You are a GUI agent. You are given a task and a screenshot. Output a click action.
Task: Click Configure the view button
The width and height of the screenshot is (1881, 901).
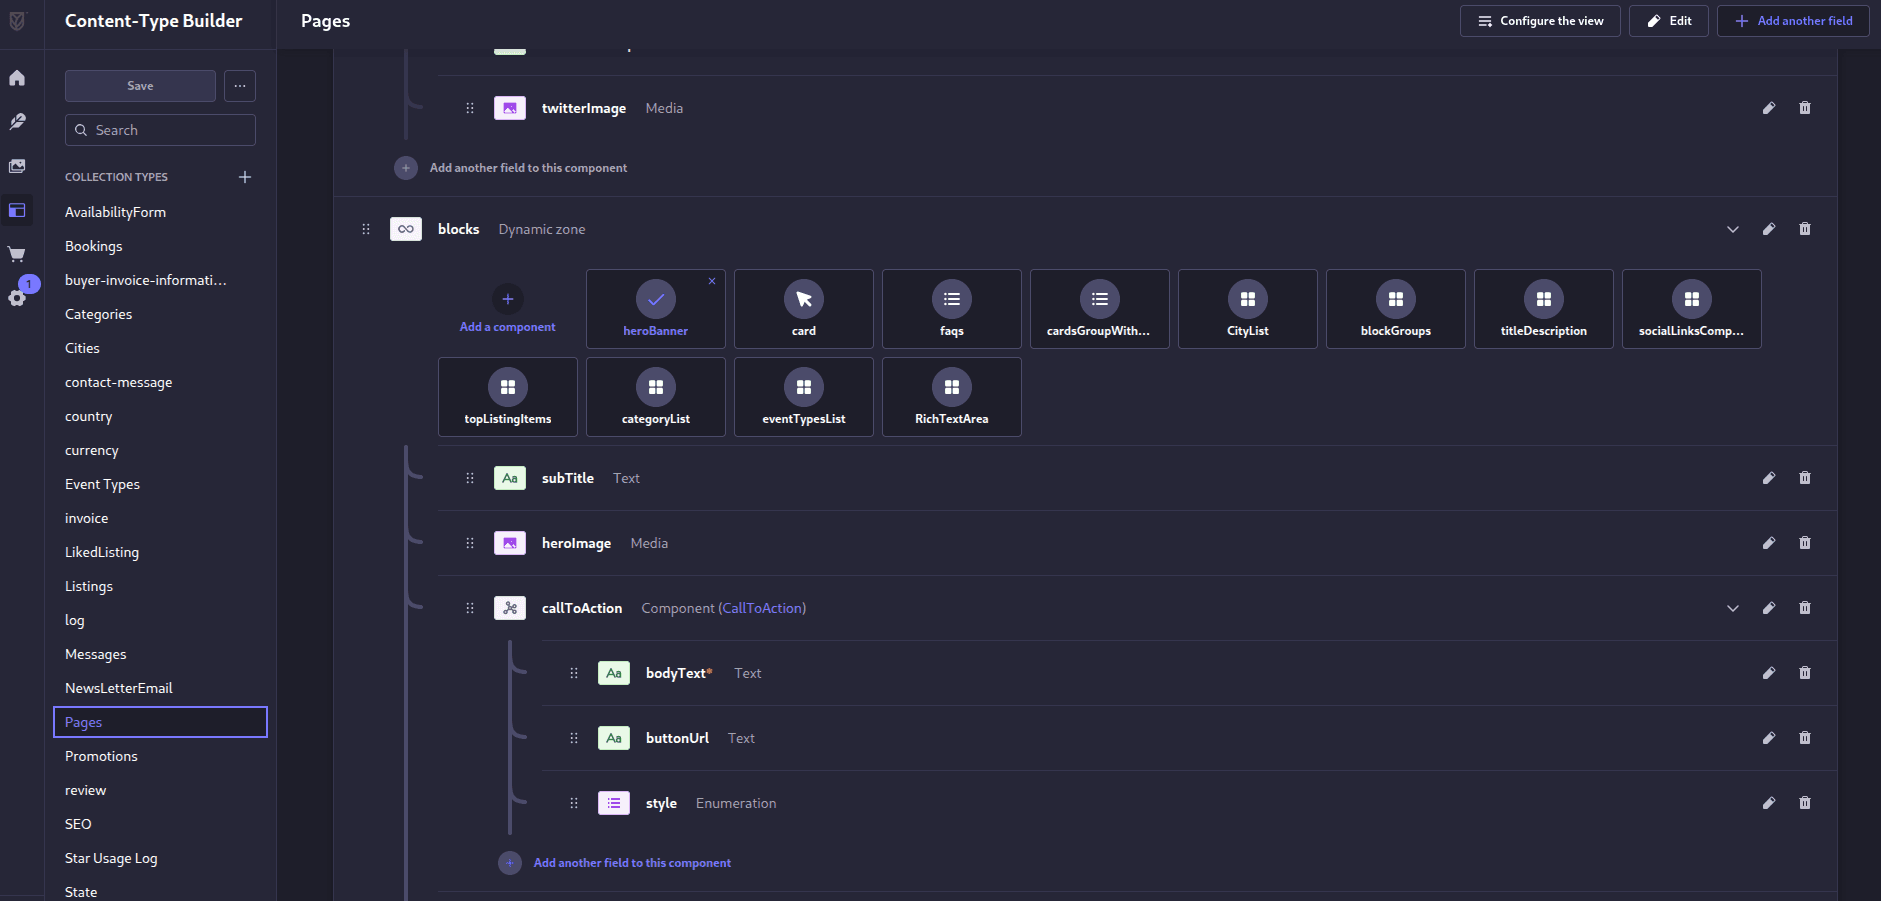point(1540,21)
